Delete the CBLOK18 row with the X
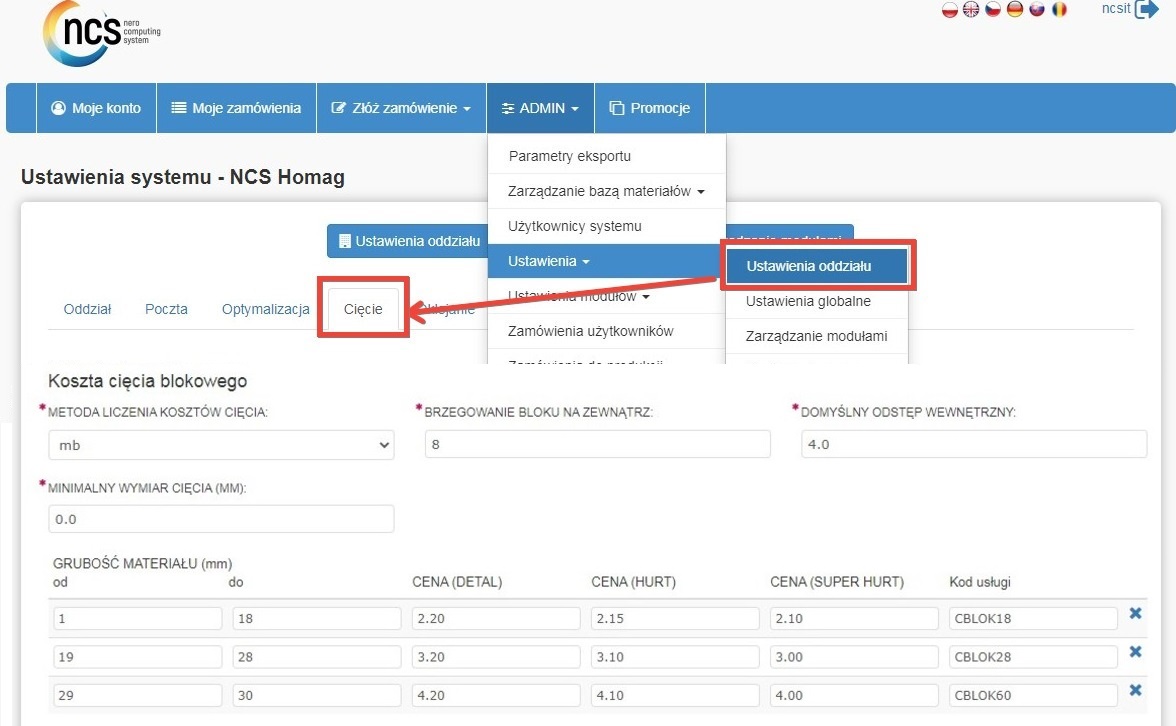The height and width of the screenshot is (726, 1176). (x=1135, y=613)
